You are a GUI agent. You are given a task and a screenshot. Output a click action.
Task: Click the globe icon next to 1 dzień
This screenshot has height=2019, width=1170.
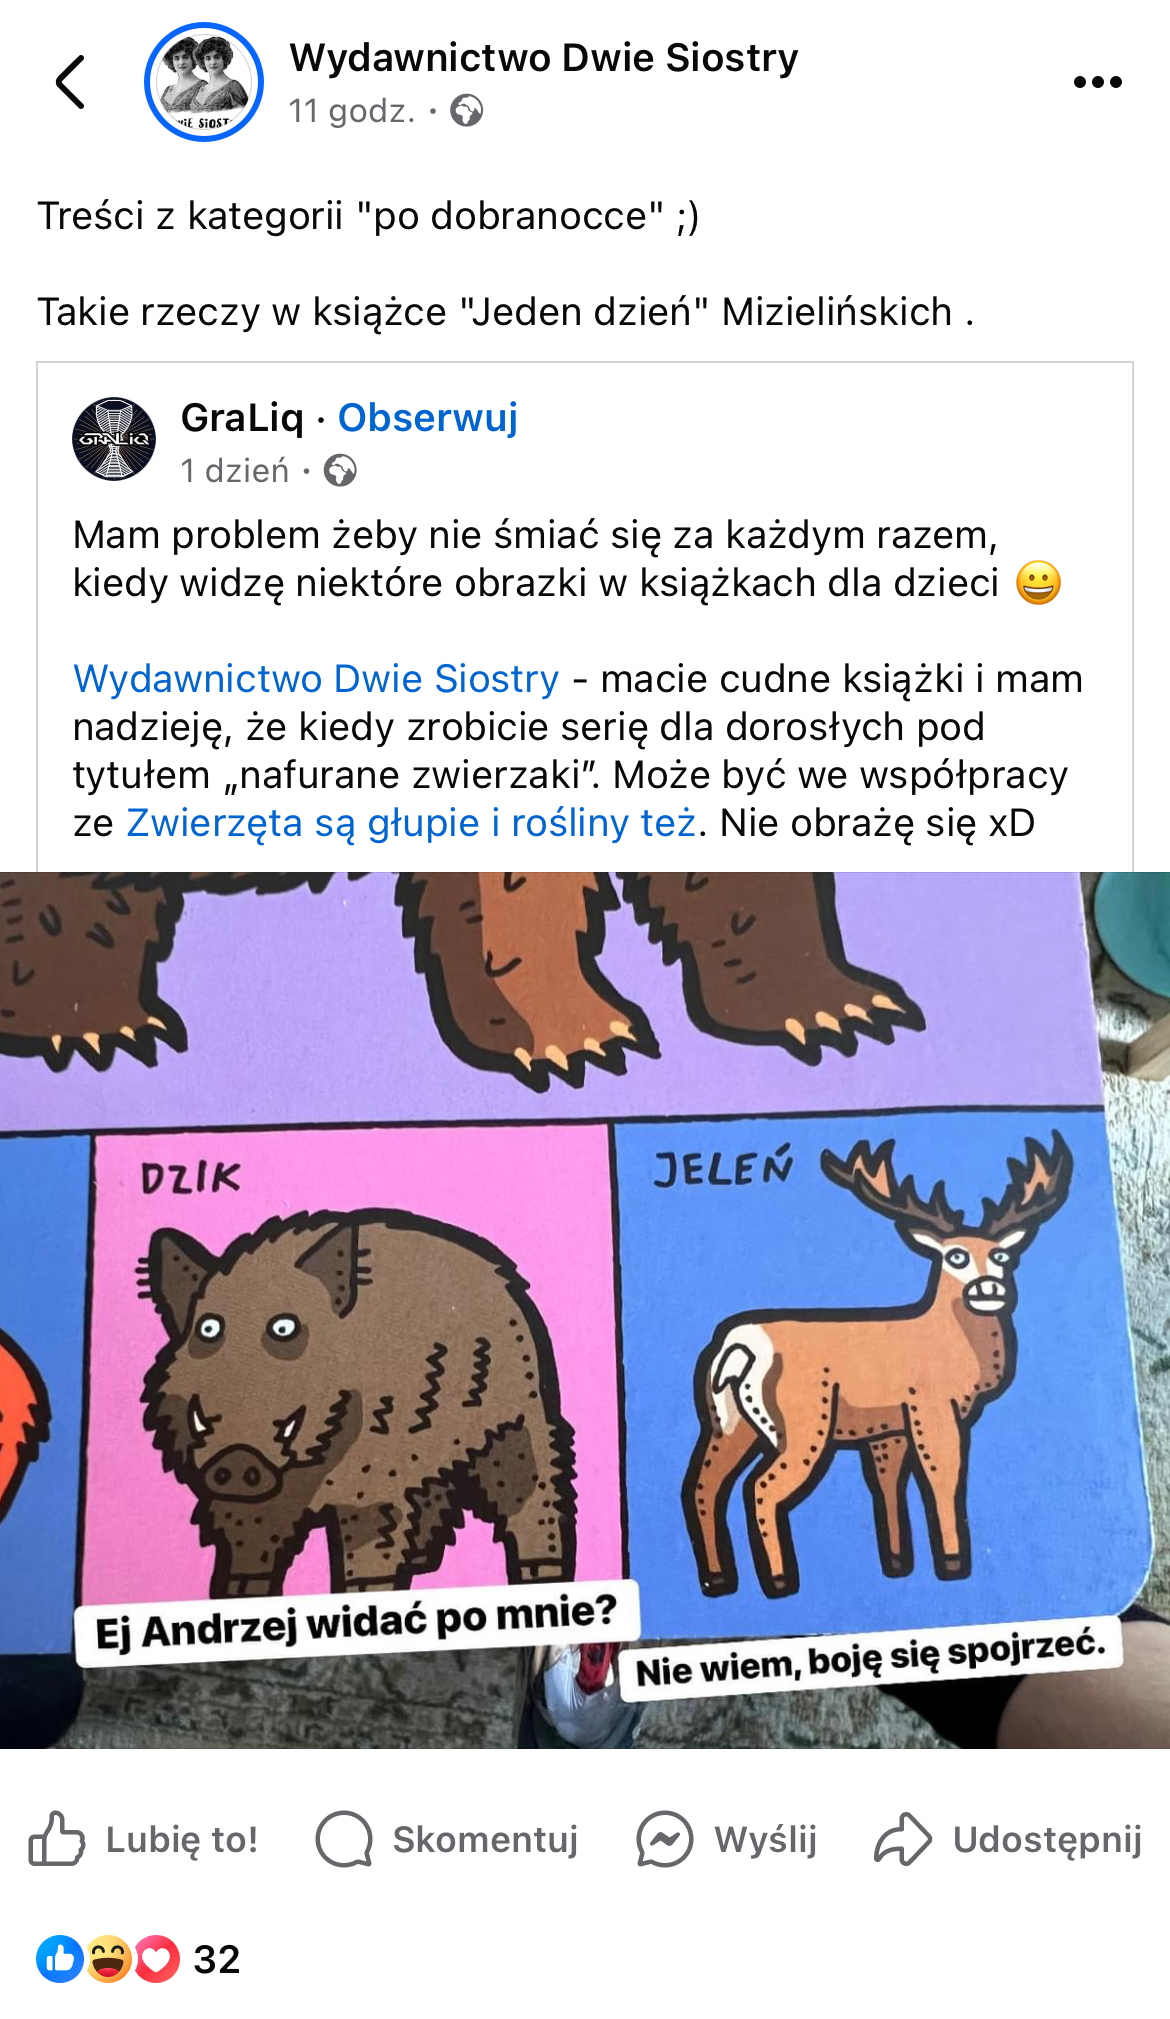coord(340,470)
